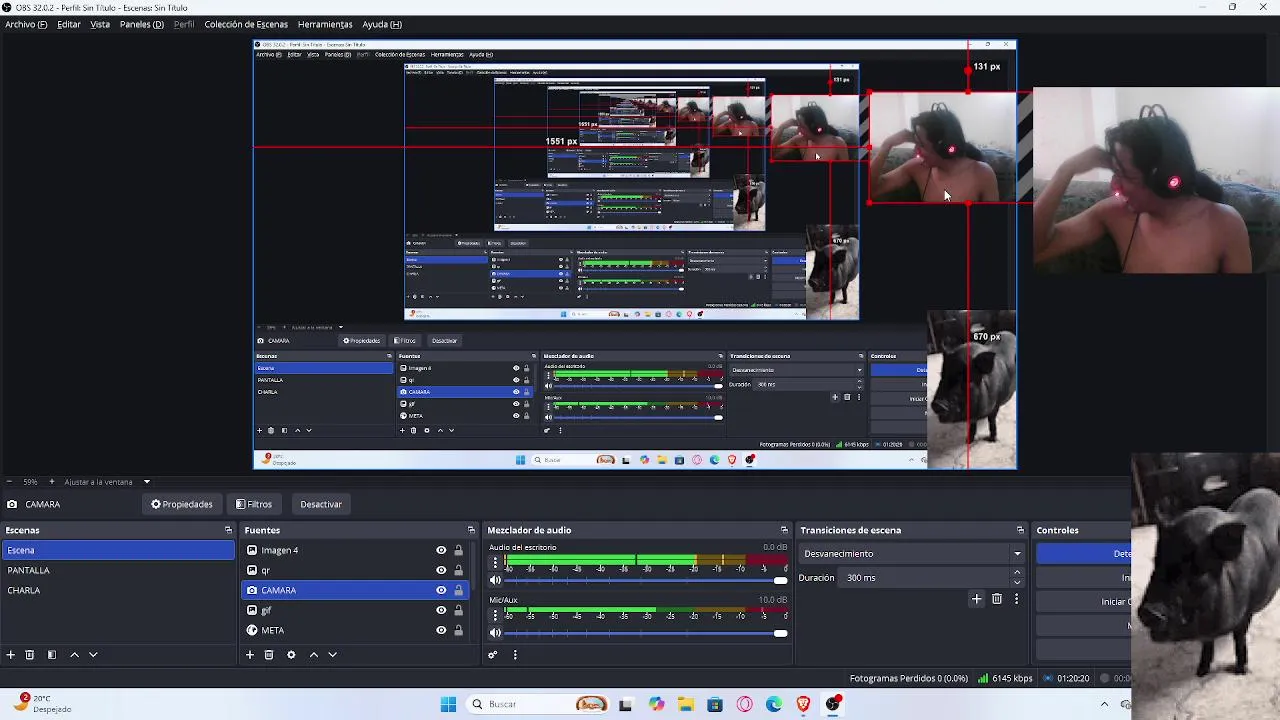Open the Ayuda menu
1280x720 pixels.
382,24
